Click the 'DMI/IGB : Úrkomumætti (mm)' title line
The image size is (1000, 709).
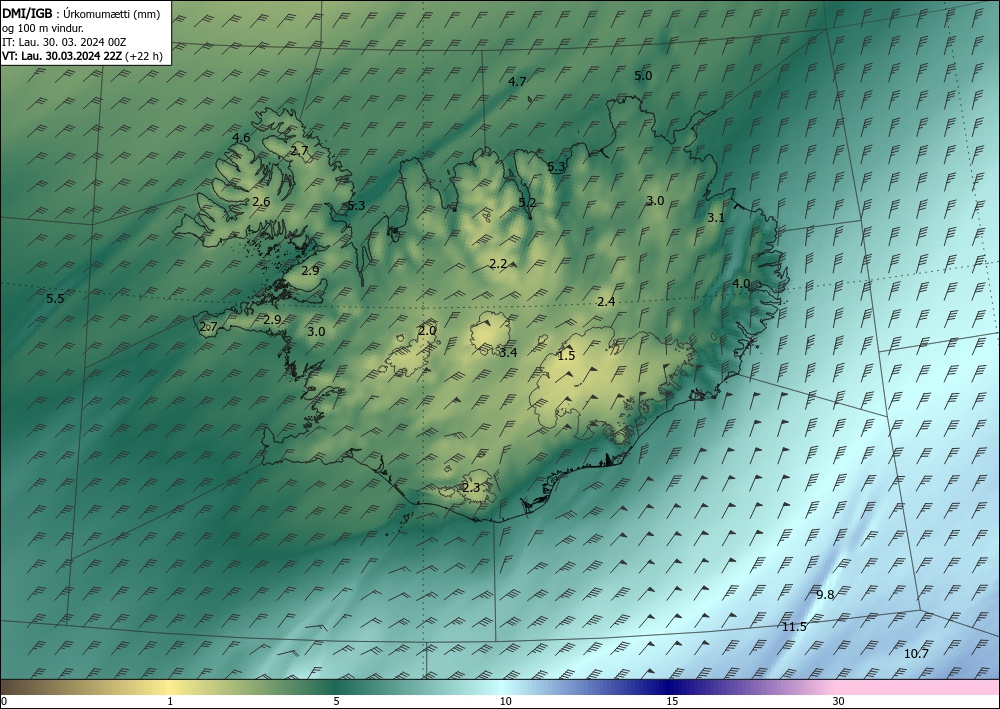(x=81, y=13)
